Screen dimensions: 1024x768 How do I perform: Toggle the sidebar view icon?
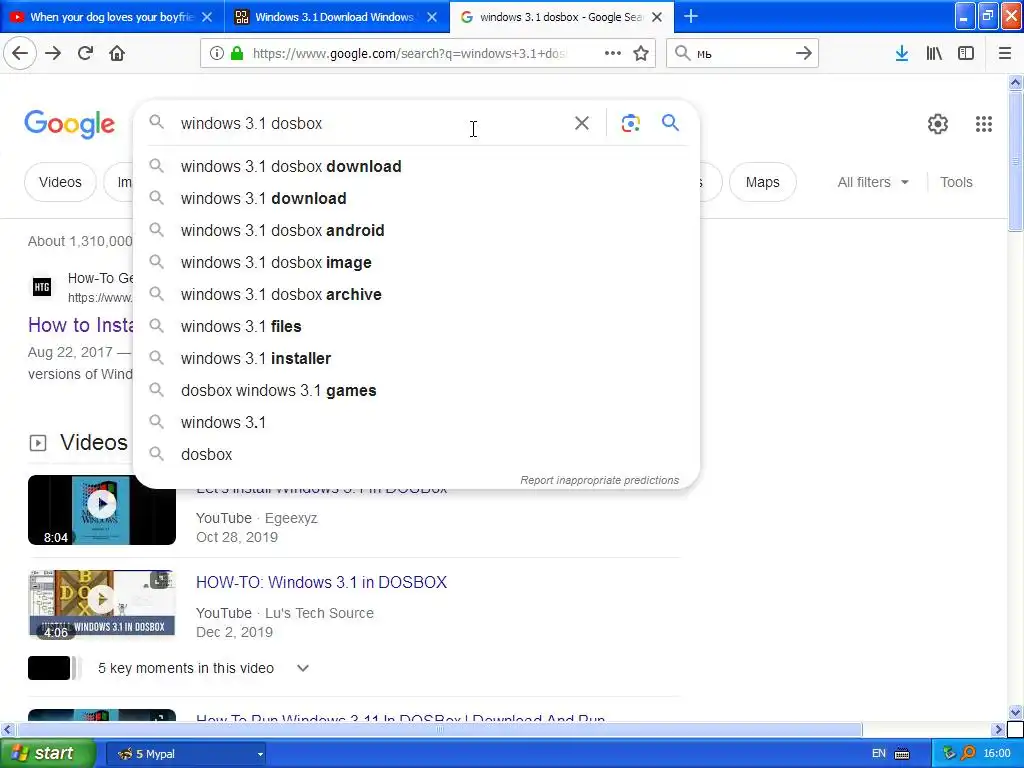966,53
